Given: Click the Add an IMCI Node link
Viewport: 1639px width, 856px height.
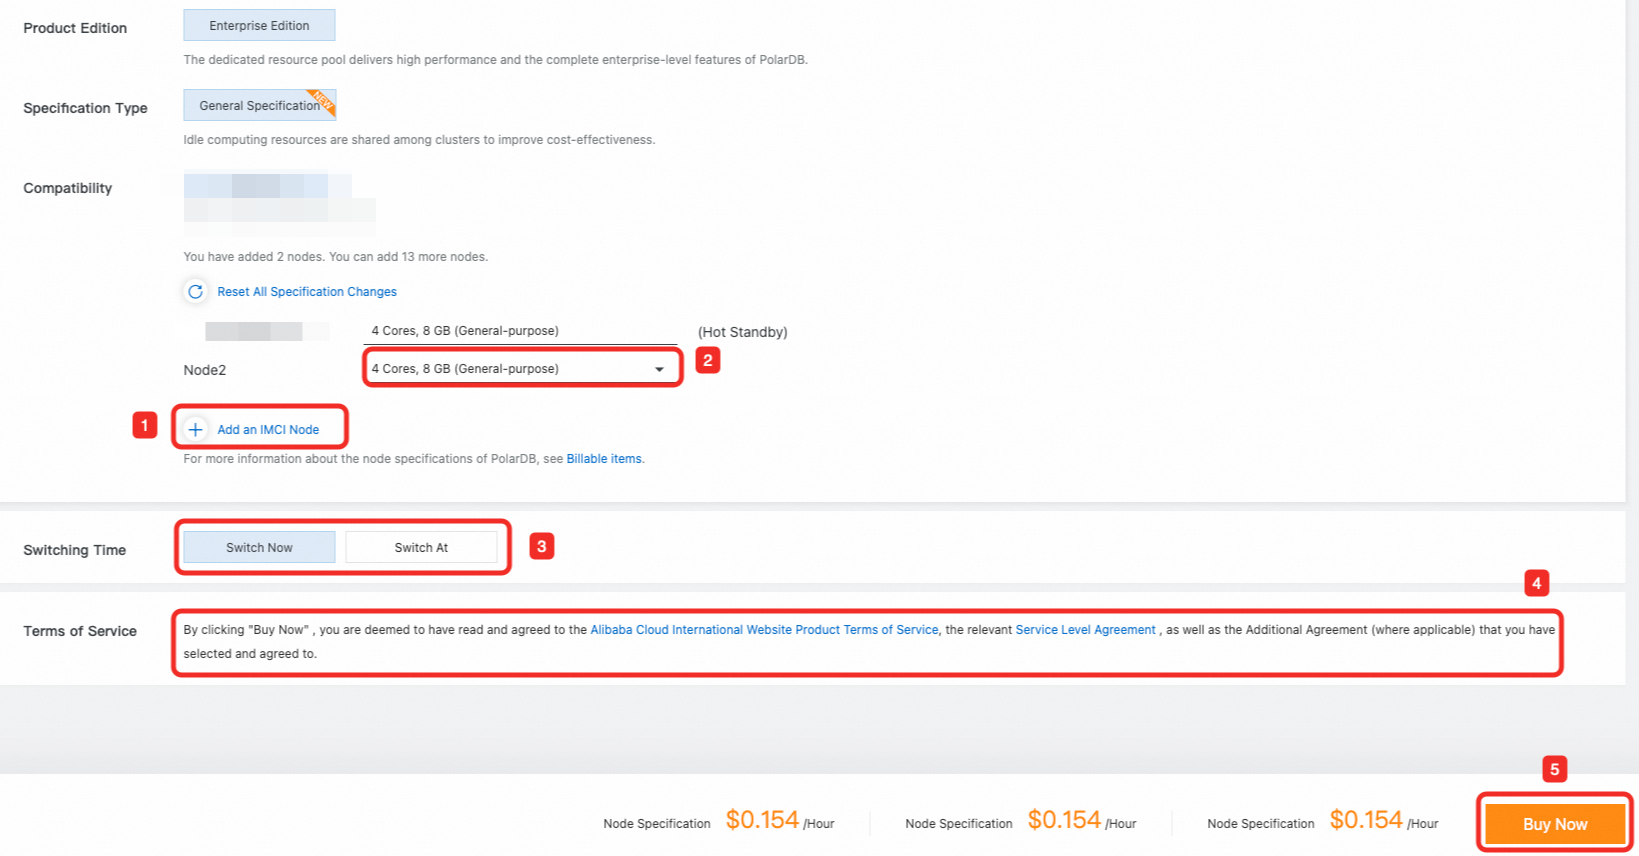Looking at the screenshot, I should coord(268,430).
